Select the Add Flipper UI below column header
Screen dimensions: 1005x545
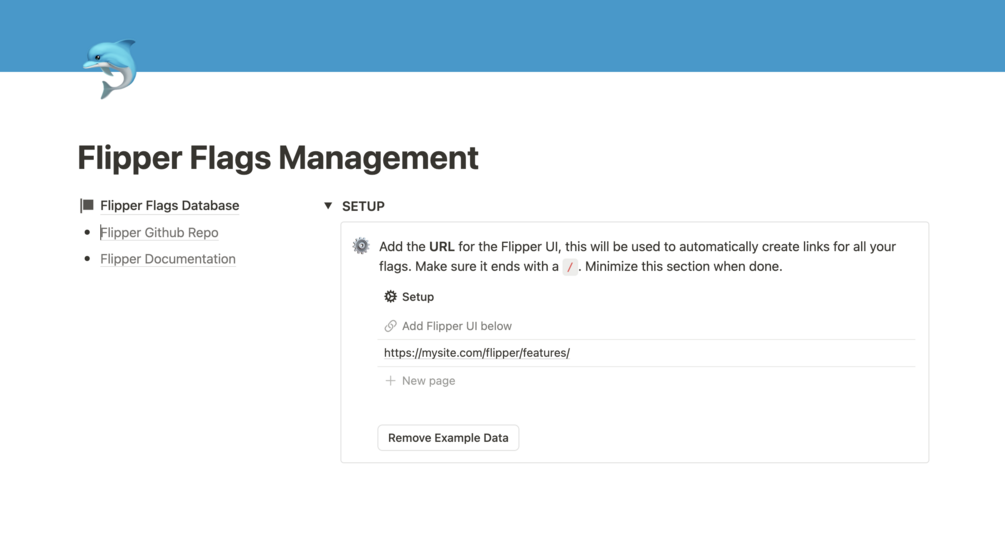coord(457,326)
